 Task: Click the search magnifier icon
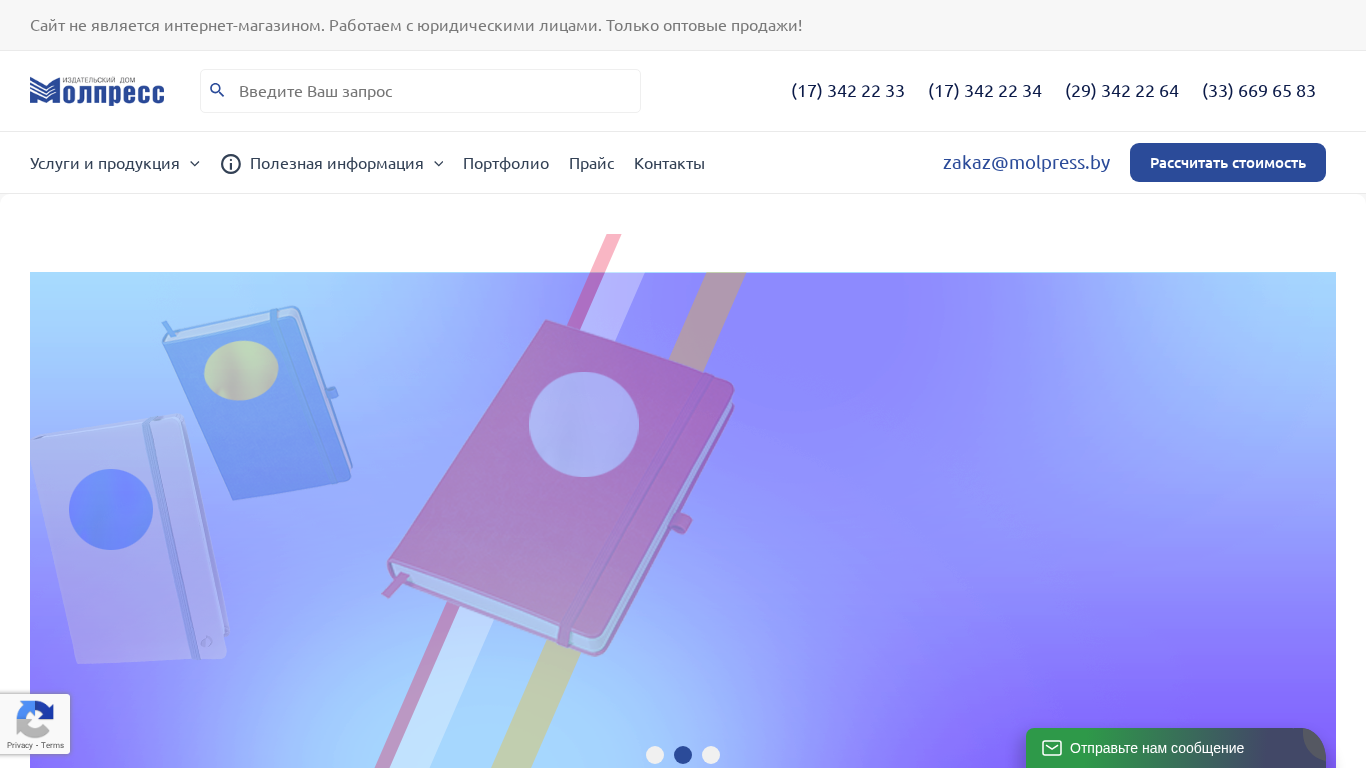[217, 91]
